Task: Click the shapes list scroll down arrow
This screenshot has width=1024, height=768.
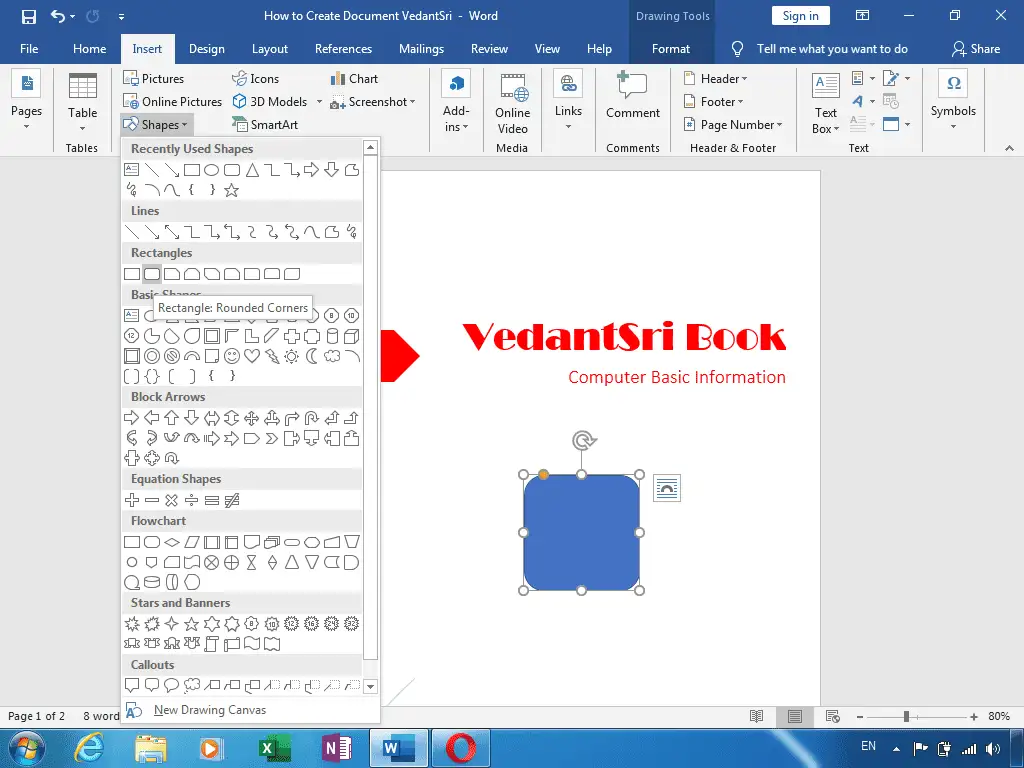Action: coord(371,686)
